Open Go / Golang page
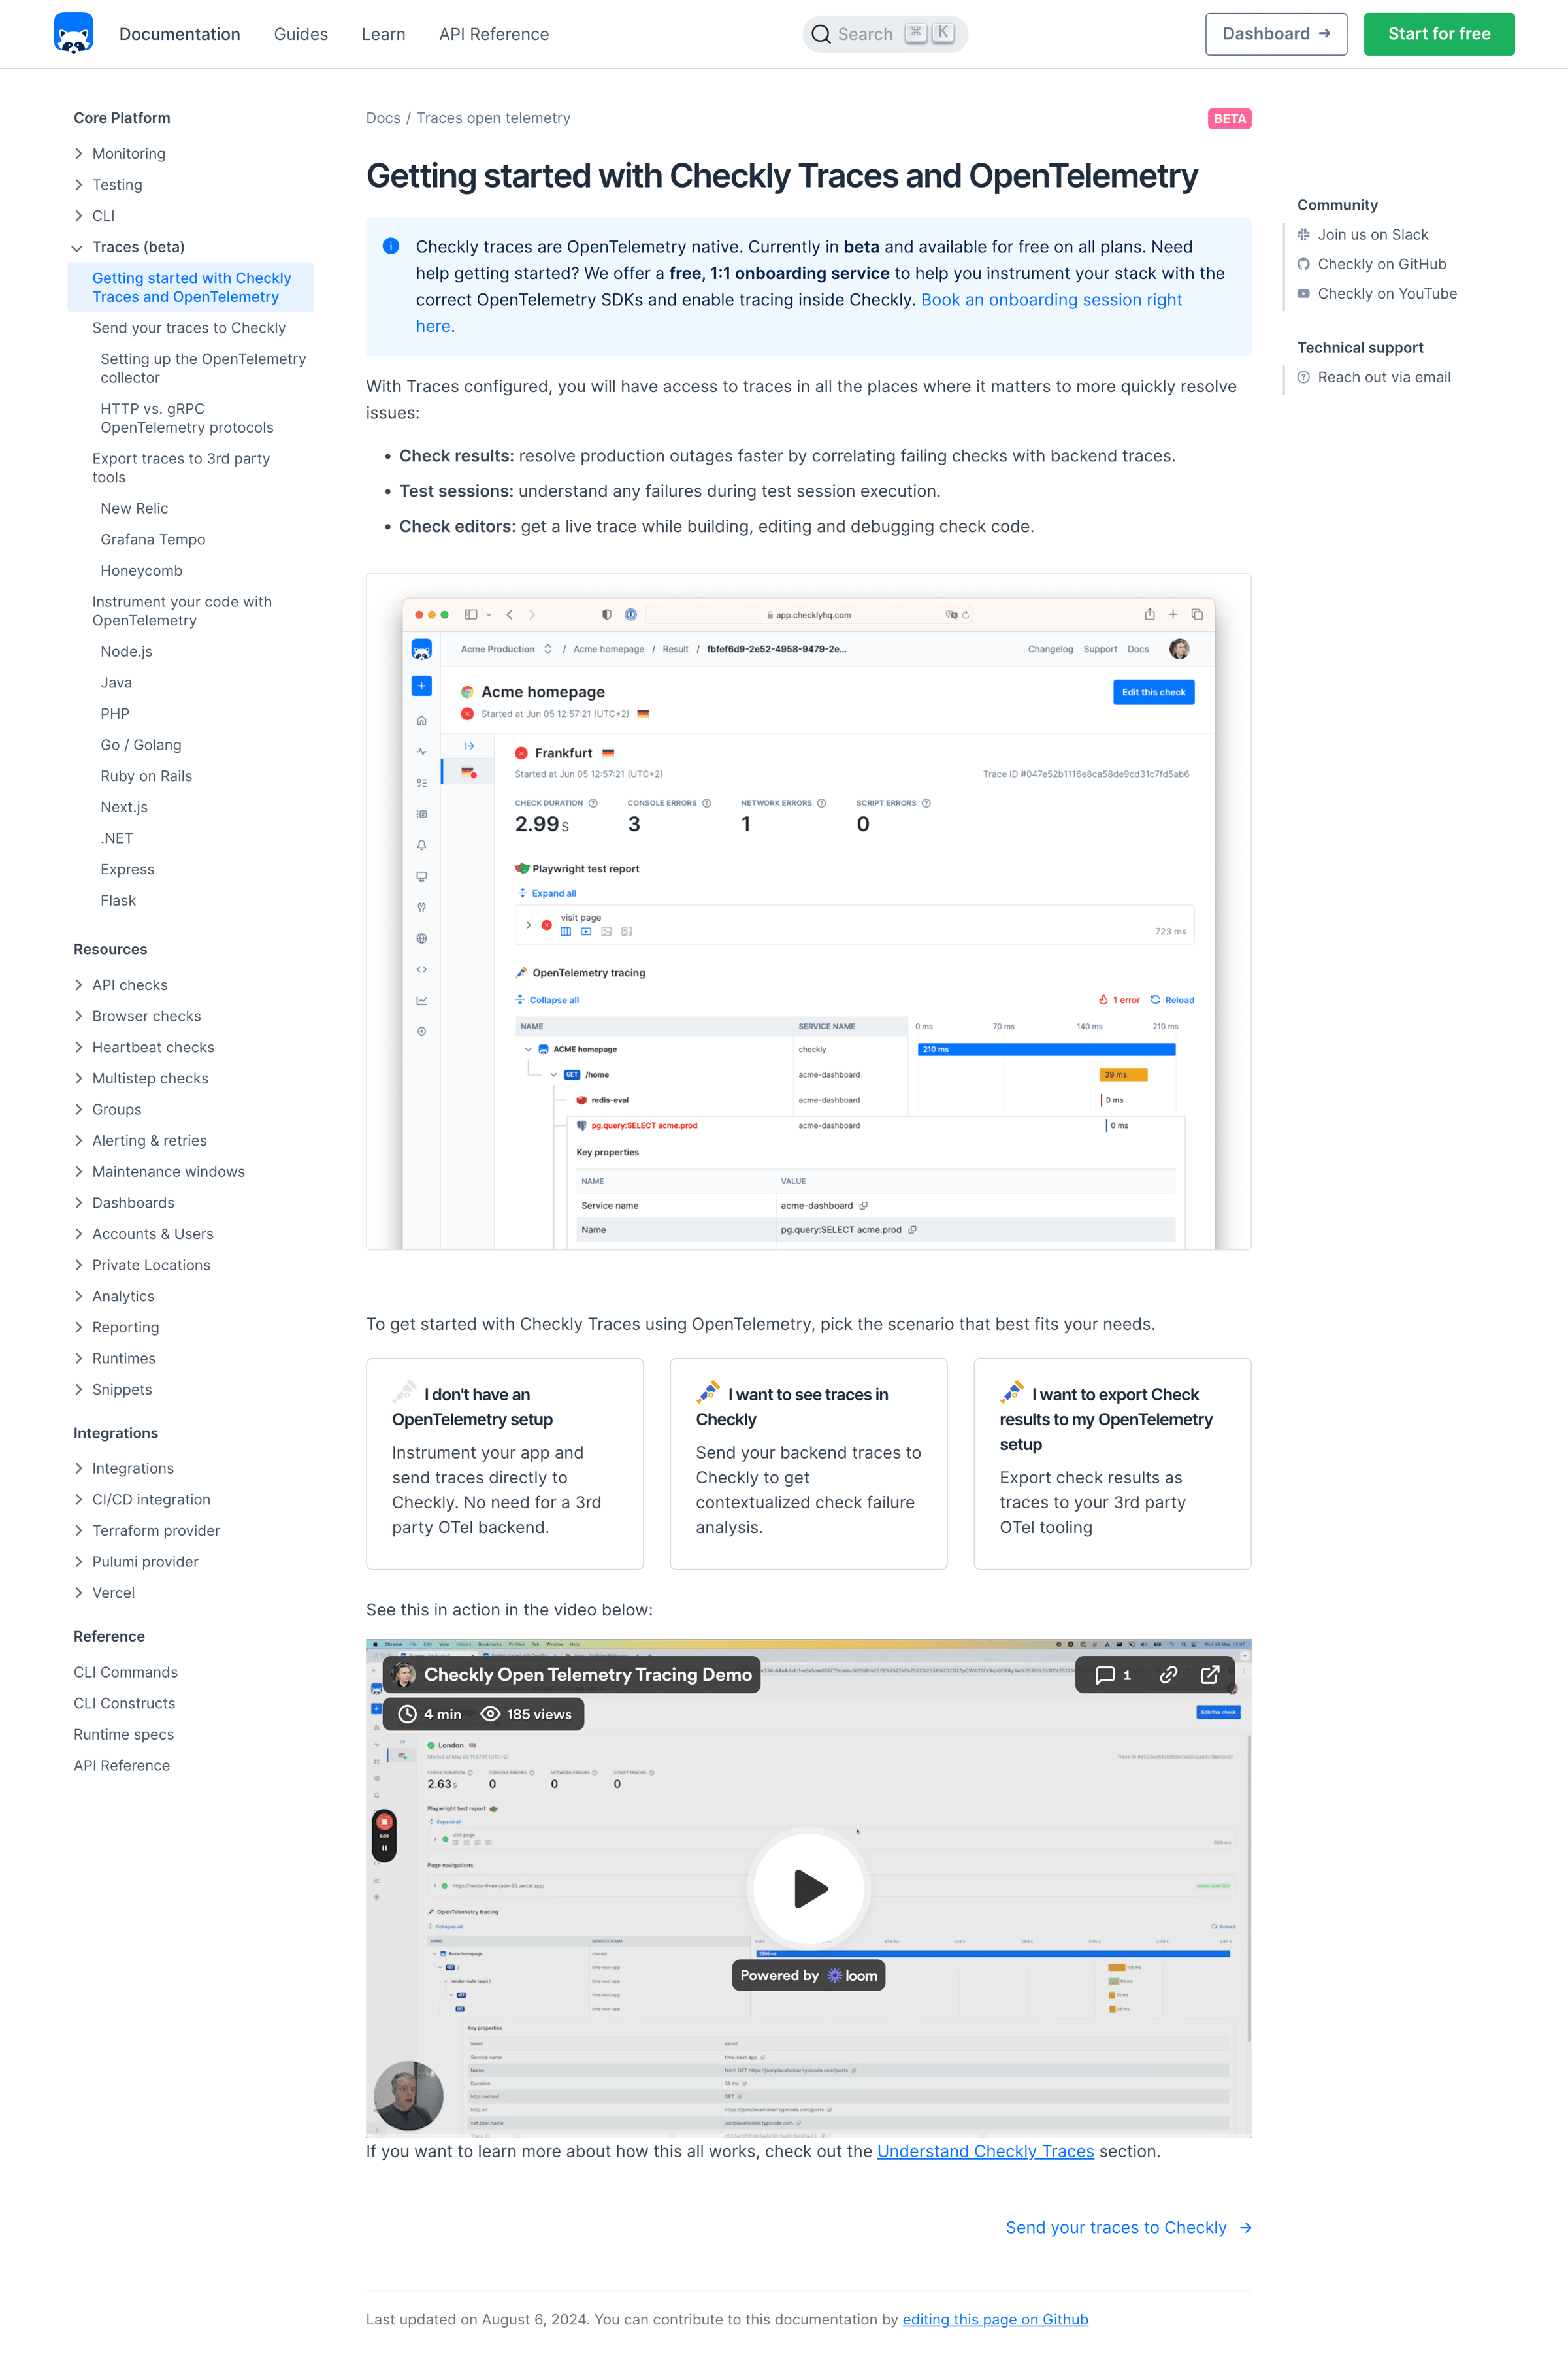1568x2365 pixels. (141, 745)
